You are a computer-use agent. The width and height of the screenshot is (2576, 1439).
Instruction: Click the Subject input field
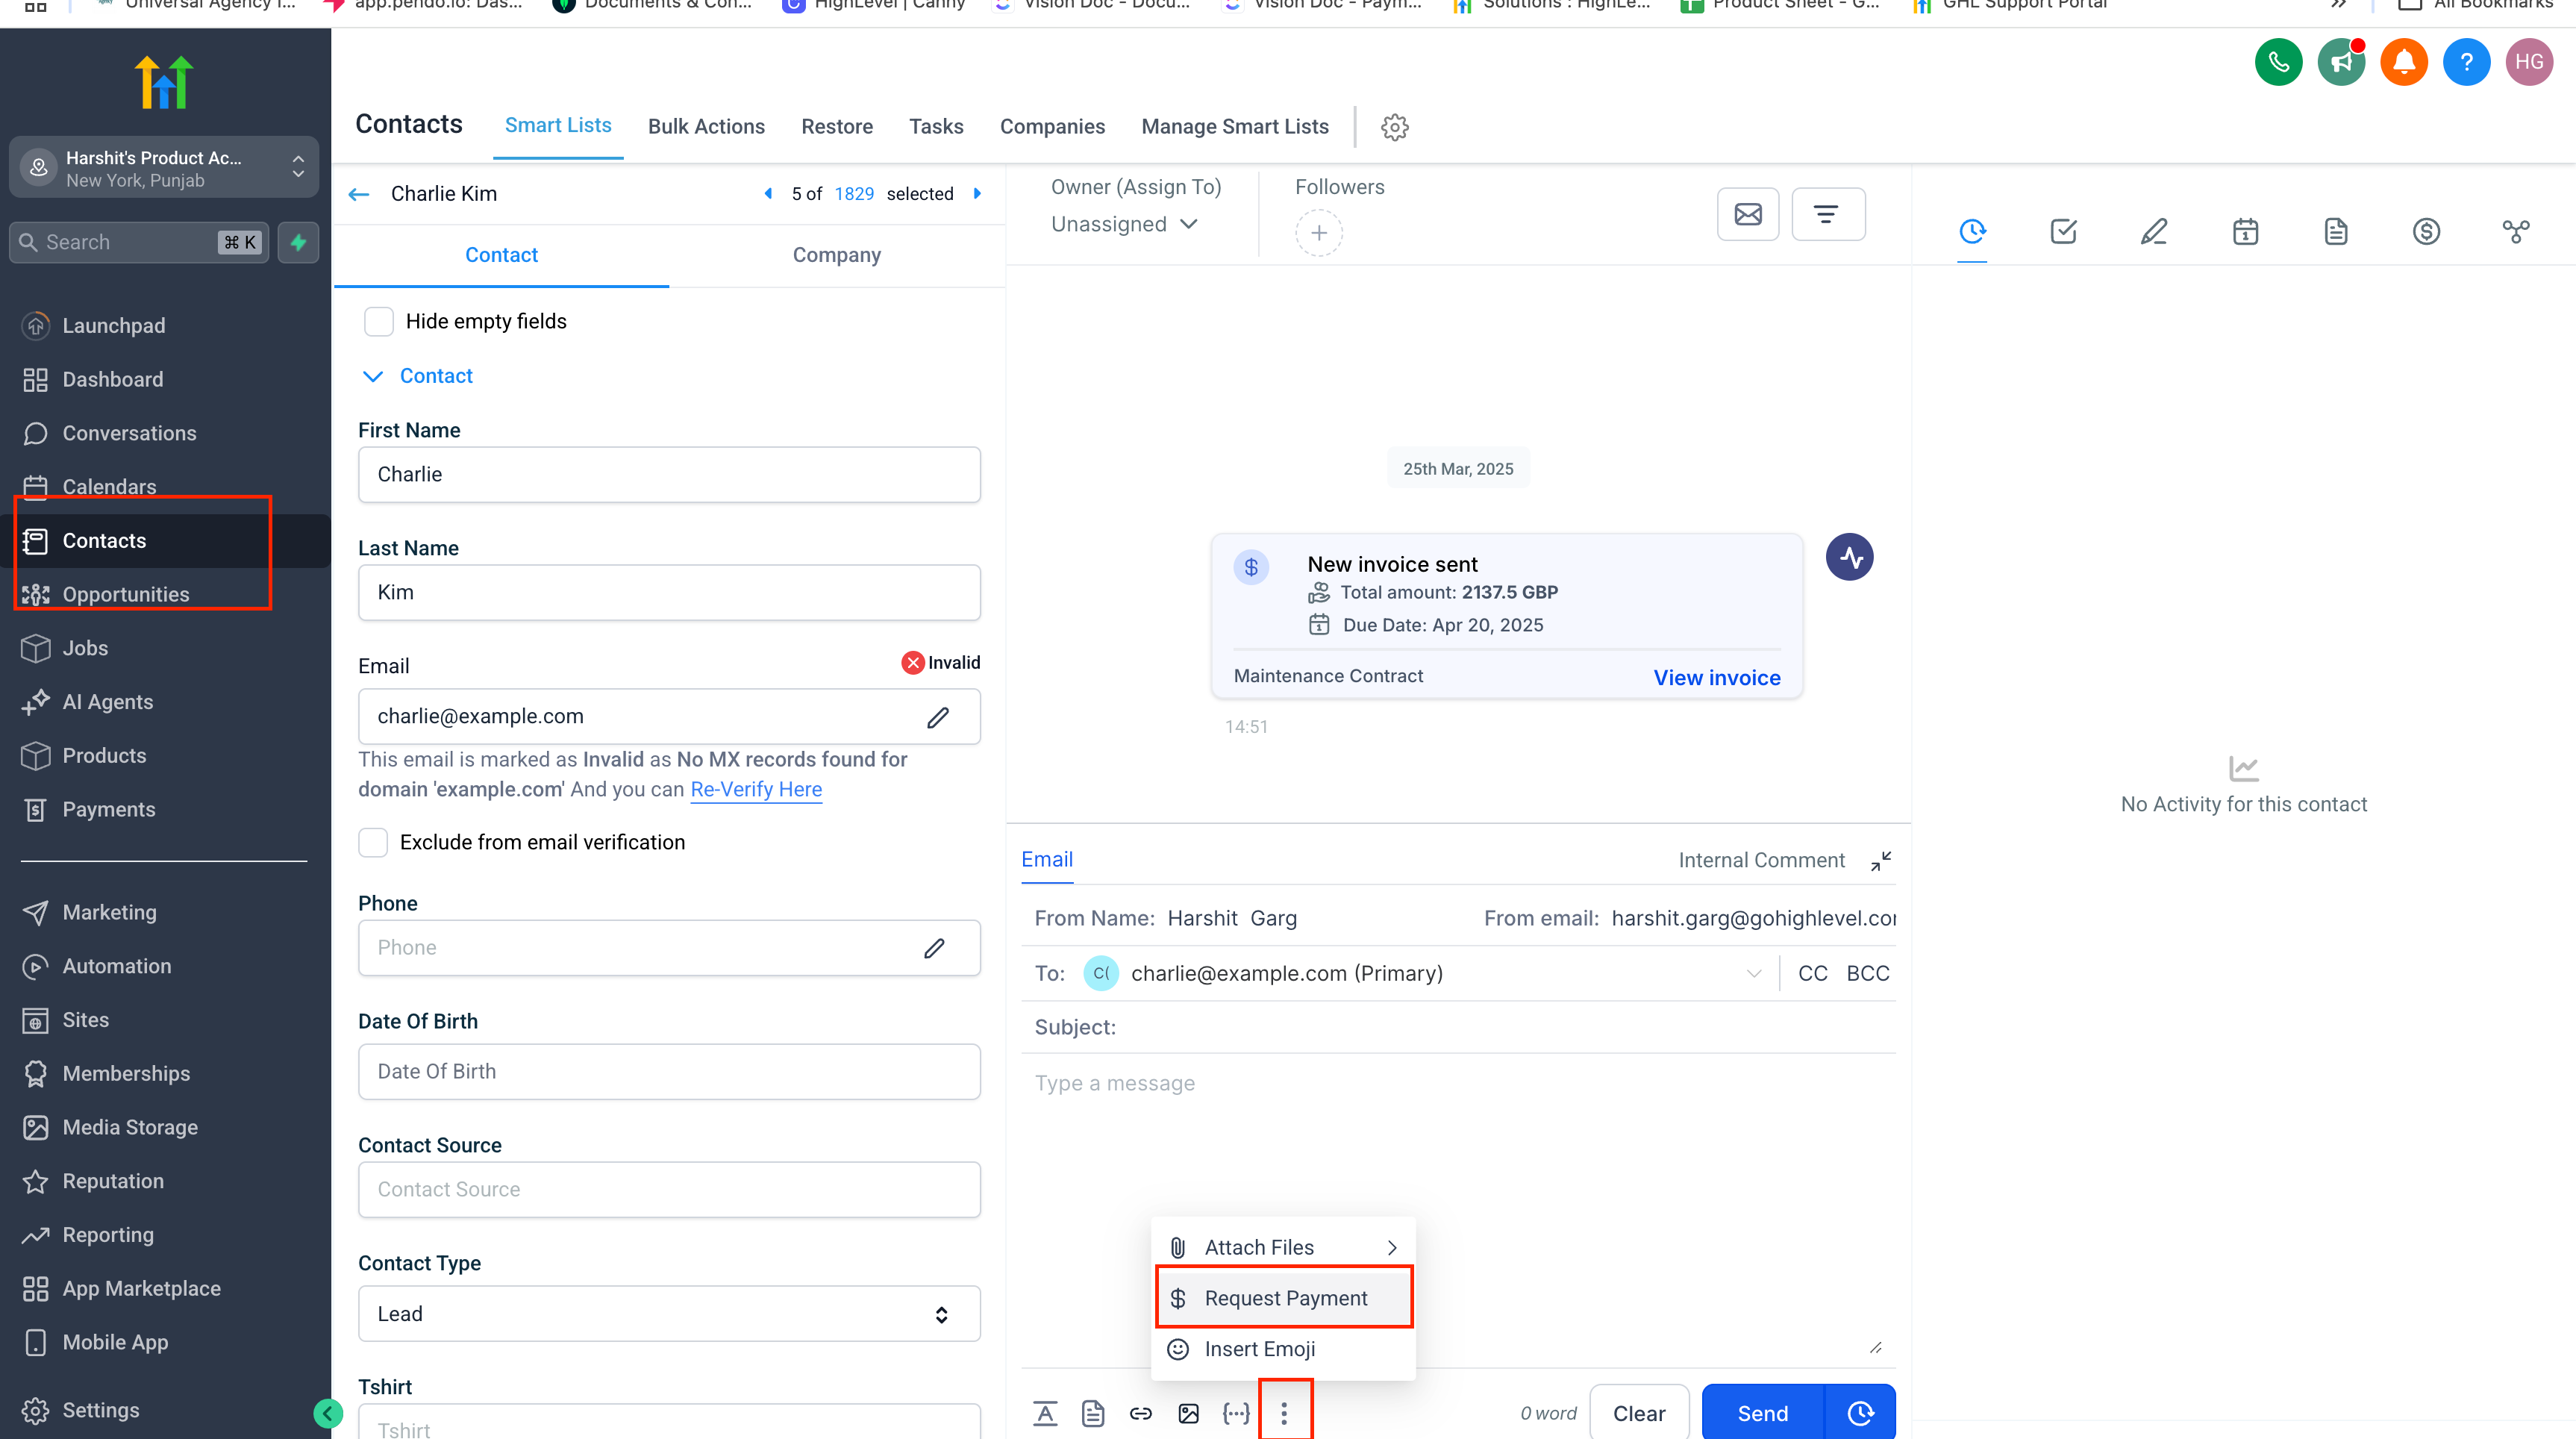tap(1500, 1027)
